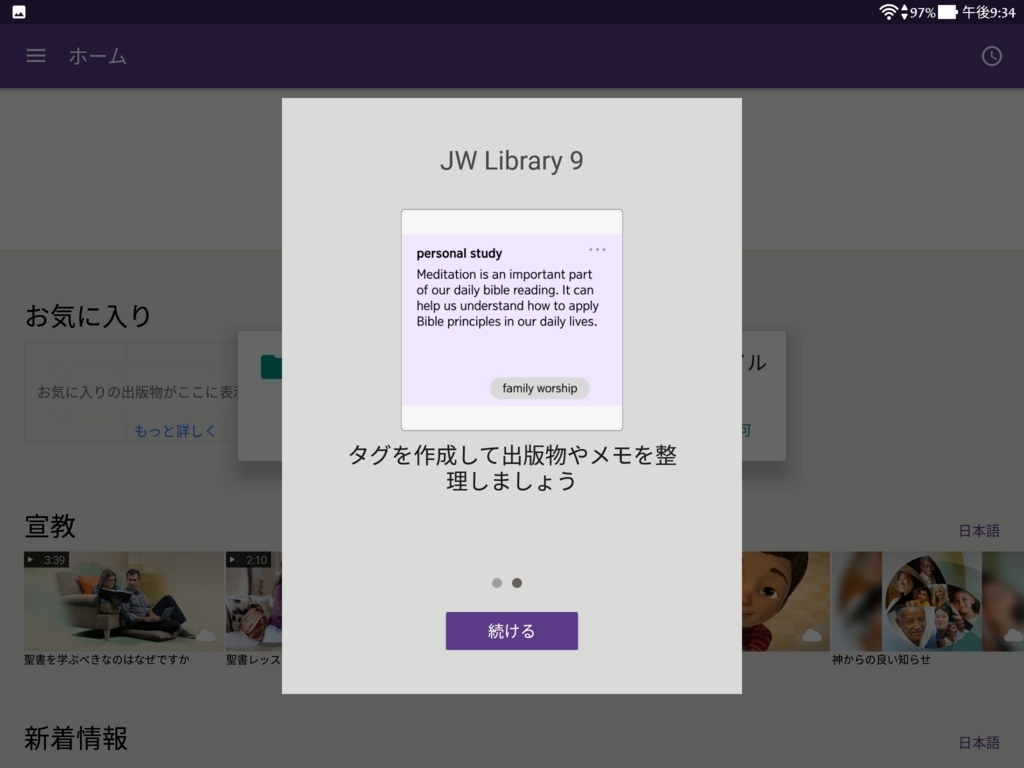Viewport: 1024px width, 768px height.
Task: Tap the お気に入り heading
Action: click(x=88, y=316)
